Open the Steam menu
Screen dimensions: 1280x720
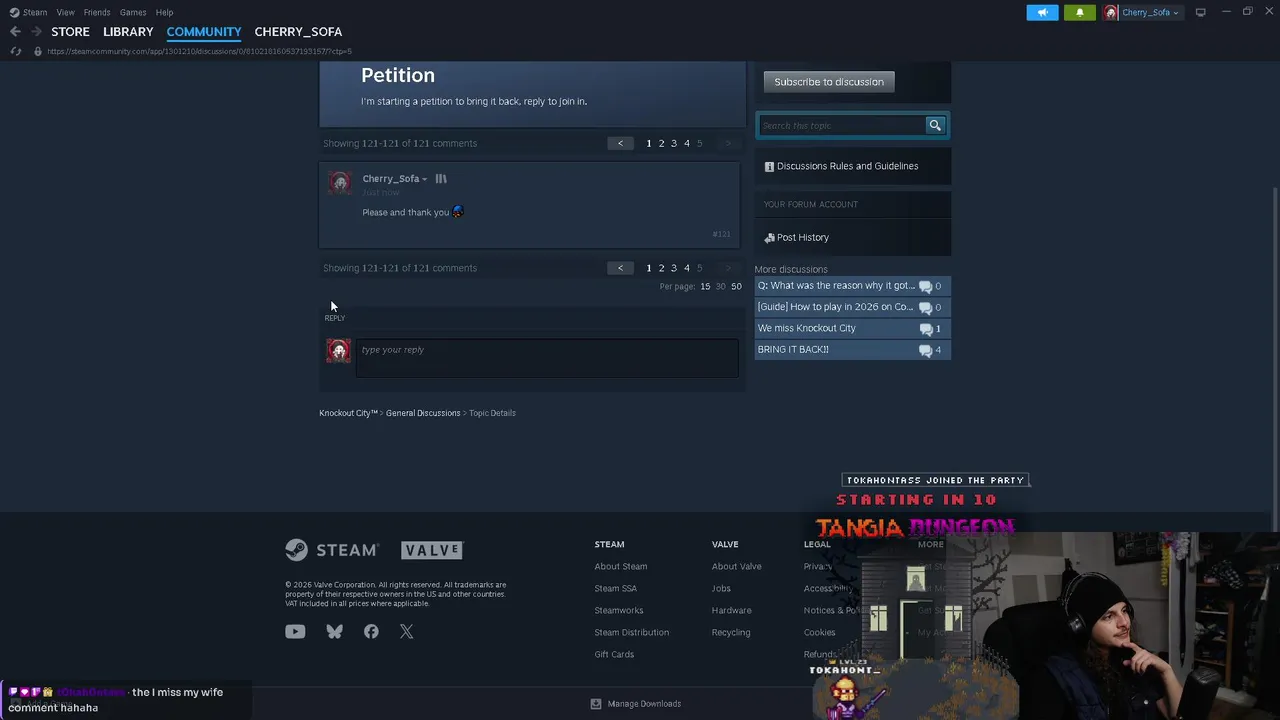35,12
